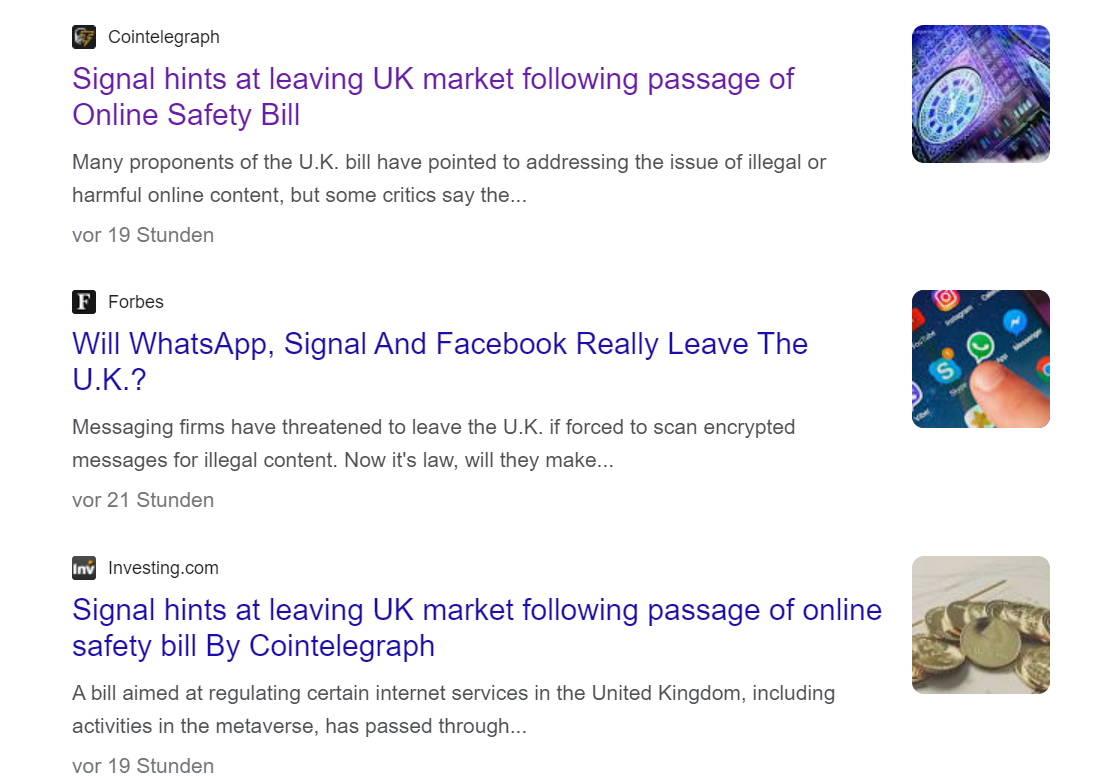Click the Investing.com source name
1112x776 pixels.
[x=163, y=568]
